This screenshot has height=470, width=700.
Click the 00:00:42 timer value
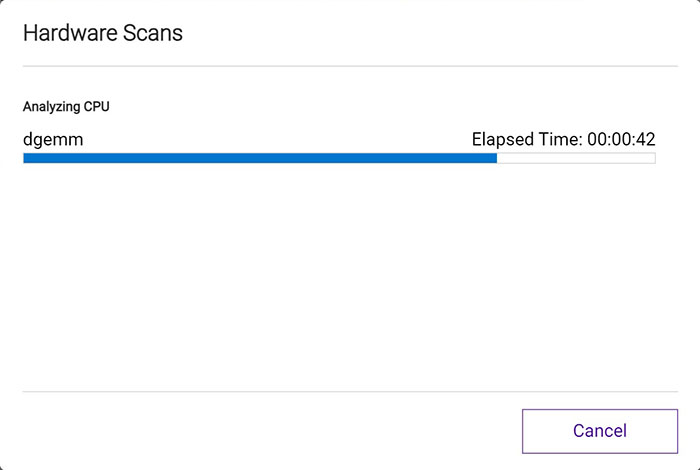tap(621, 140)
